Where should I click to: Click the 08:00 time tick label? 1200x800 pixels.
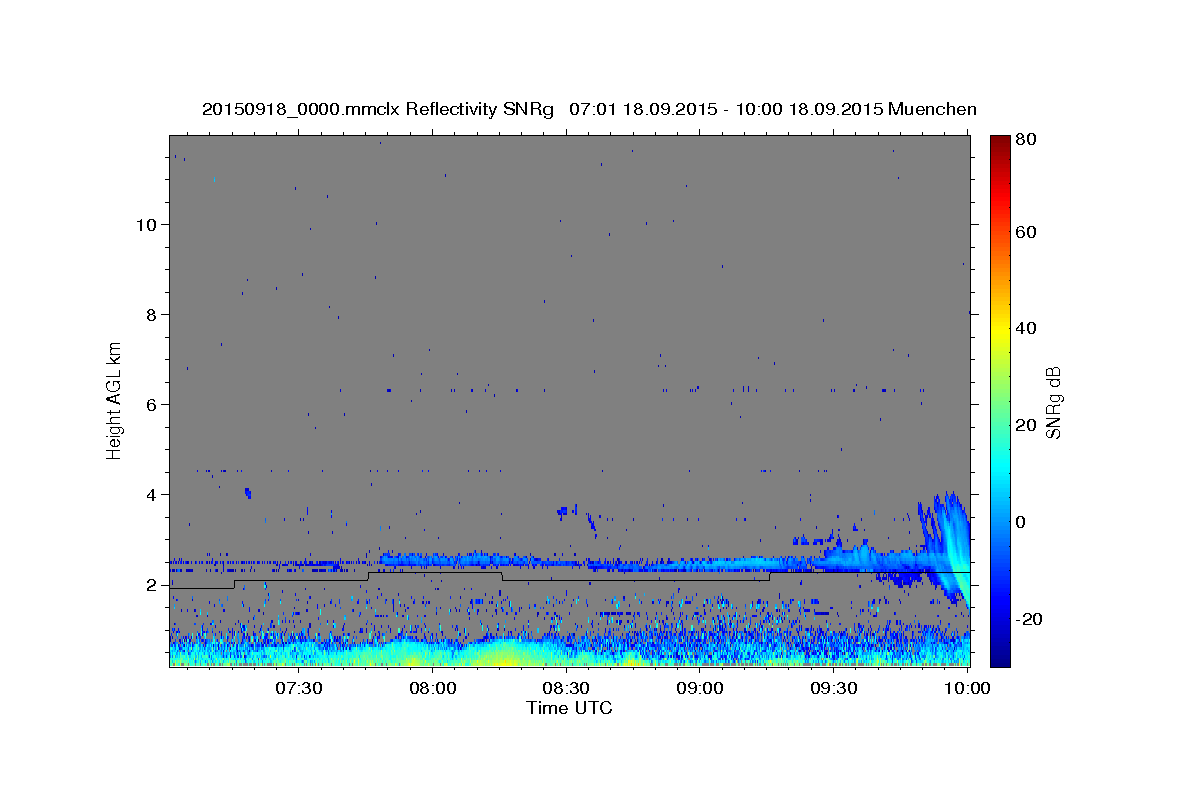[432, 688]
